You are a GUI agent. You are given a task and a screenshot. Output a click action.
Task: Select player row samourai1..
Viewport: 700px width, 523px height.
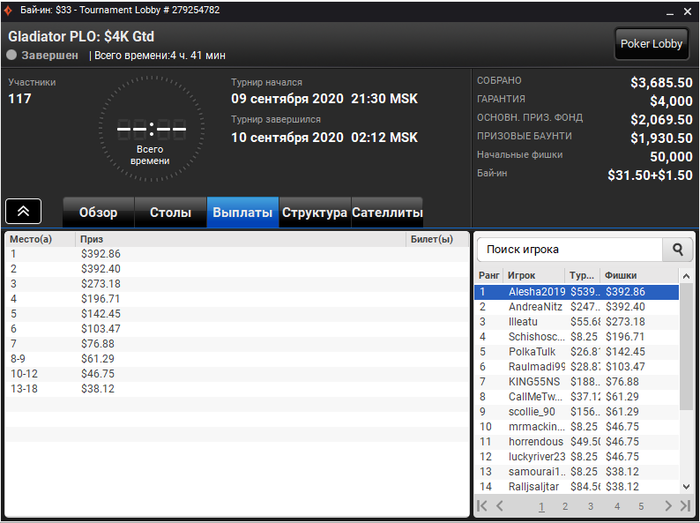point(577,472)
